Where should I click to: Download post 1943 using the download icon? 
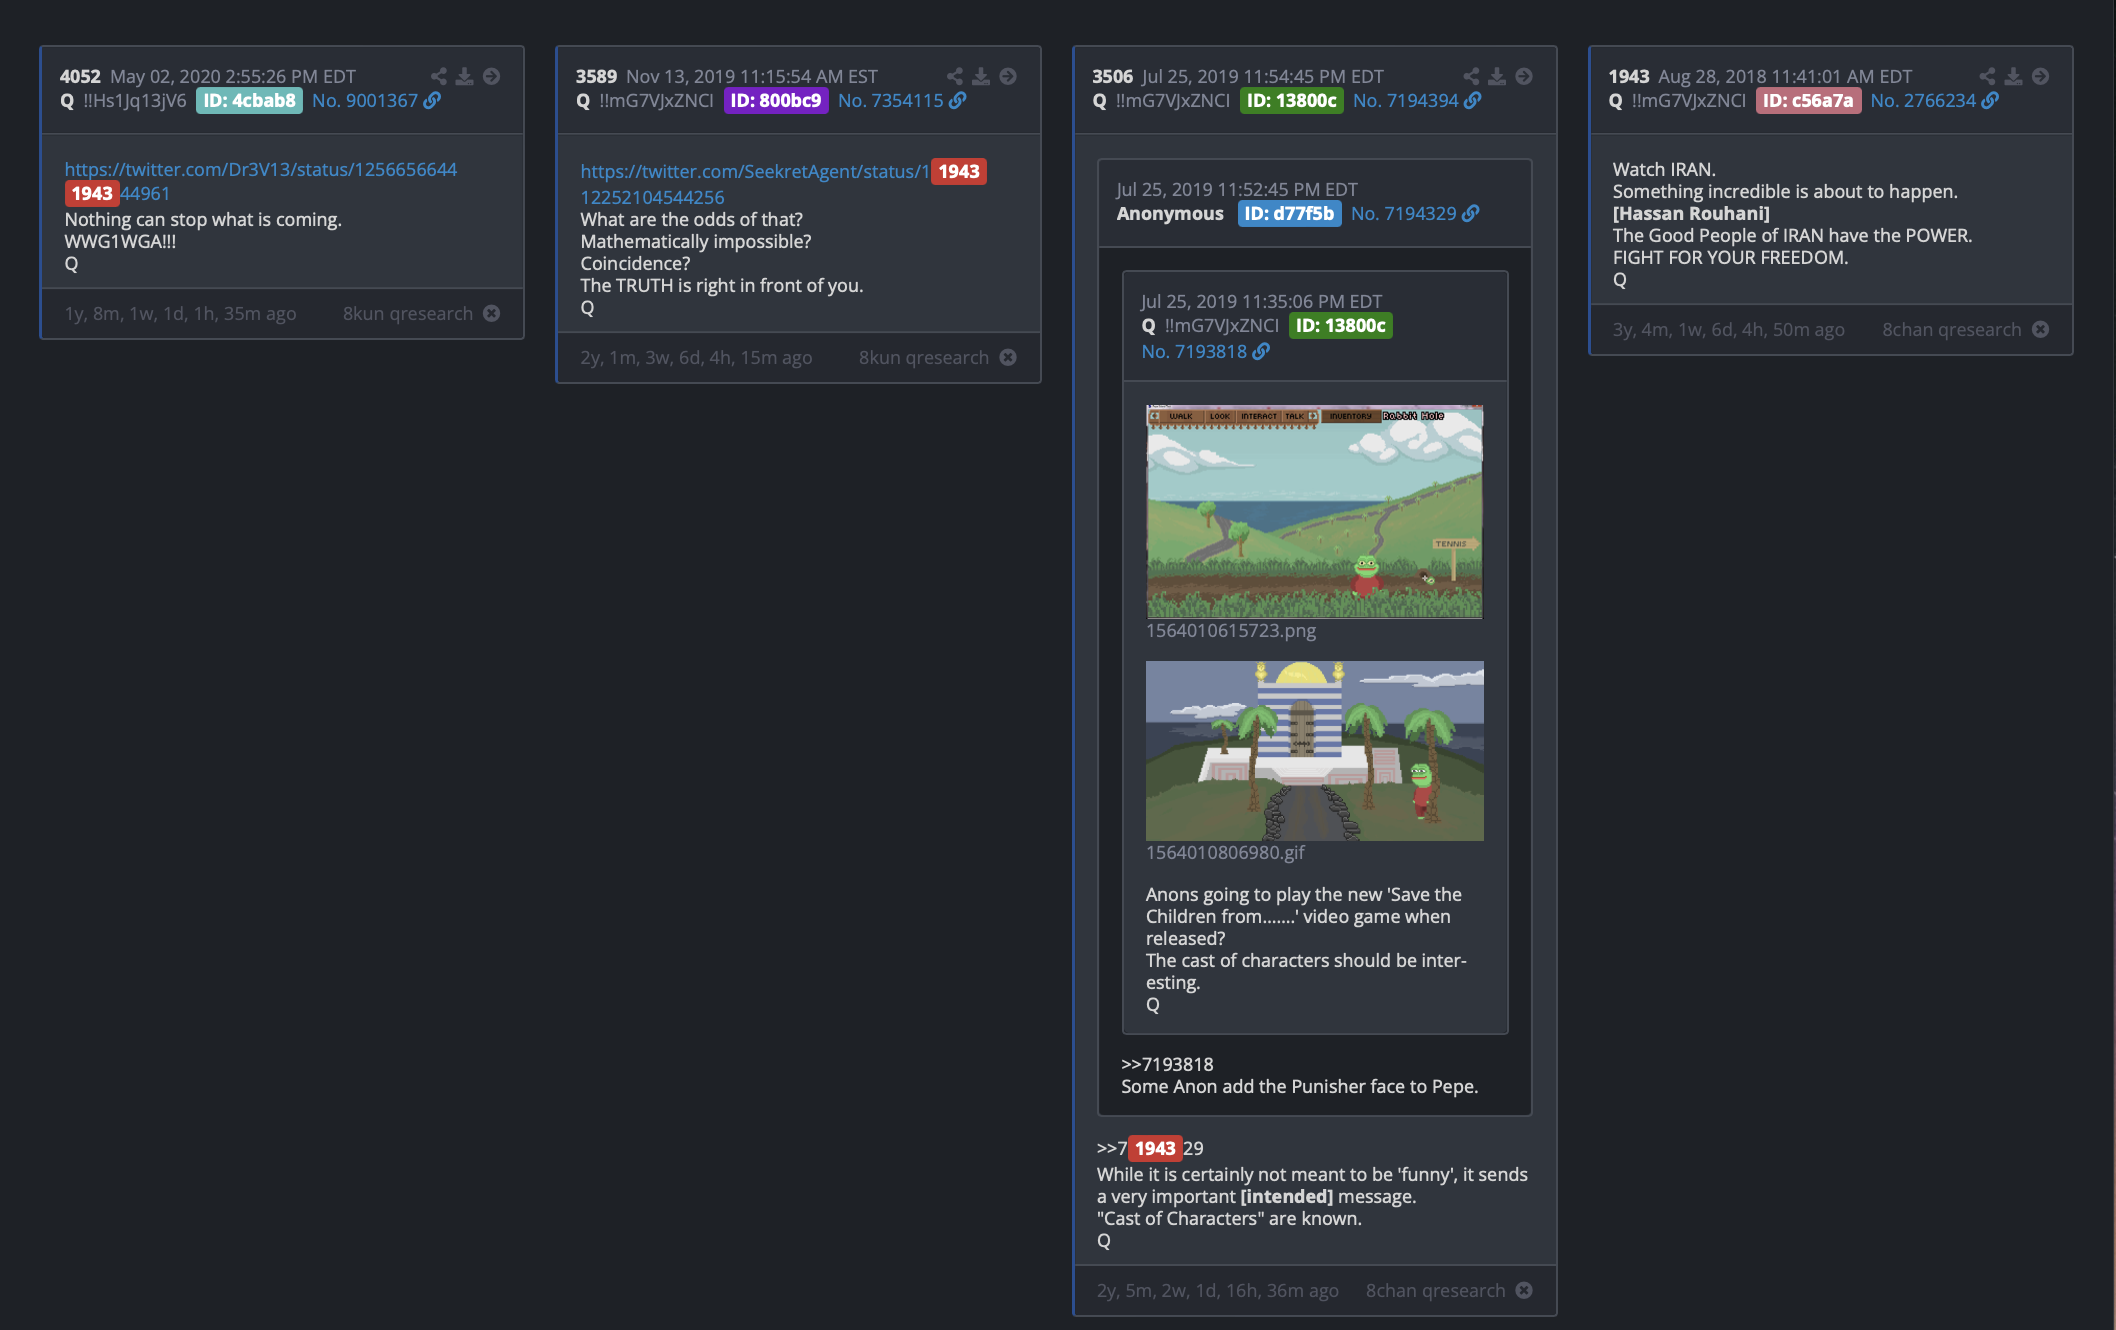coord(2014,76)
